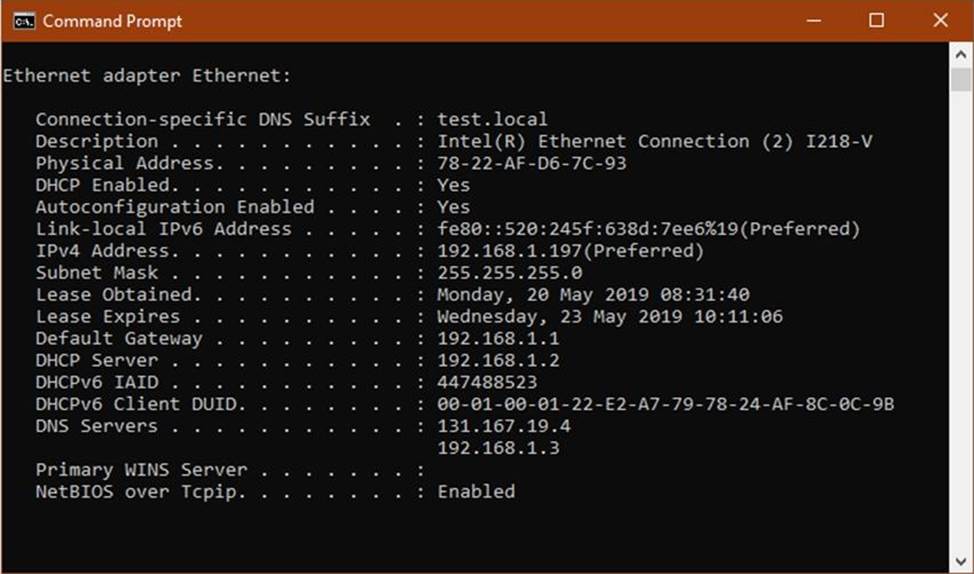Screen dimensions: 974x574
Task: Click the link-local IPv6 address value
Action: coord(648,229)
